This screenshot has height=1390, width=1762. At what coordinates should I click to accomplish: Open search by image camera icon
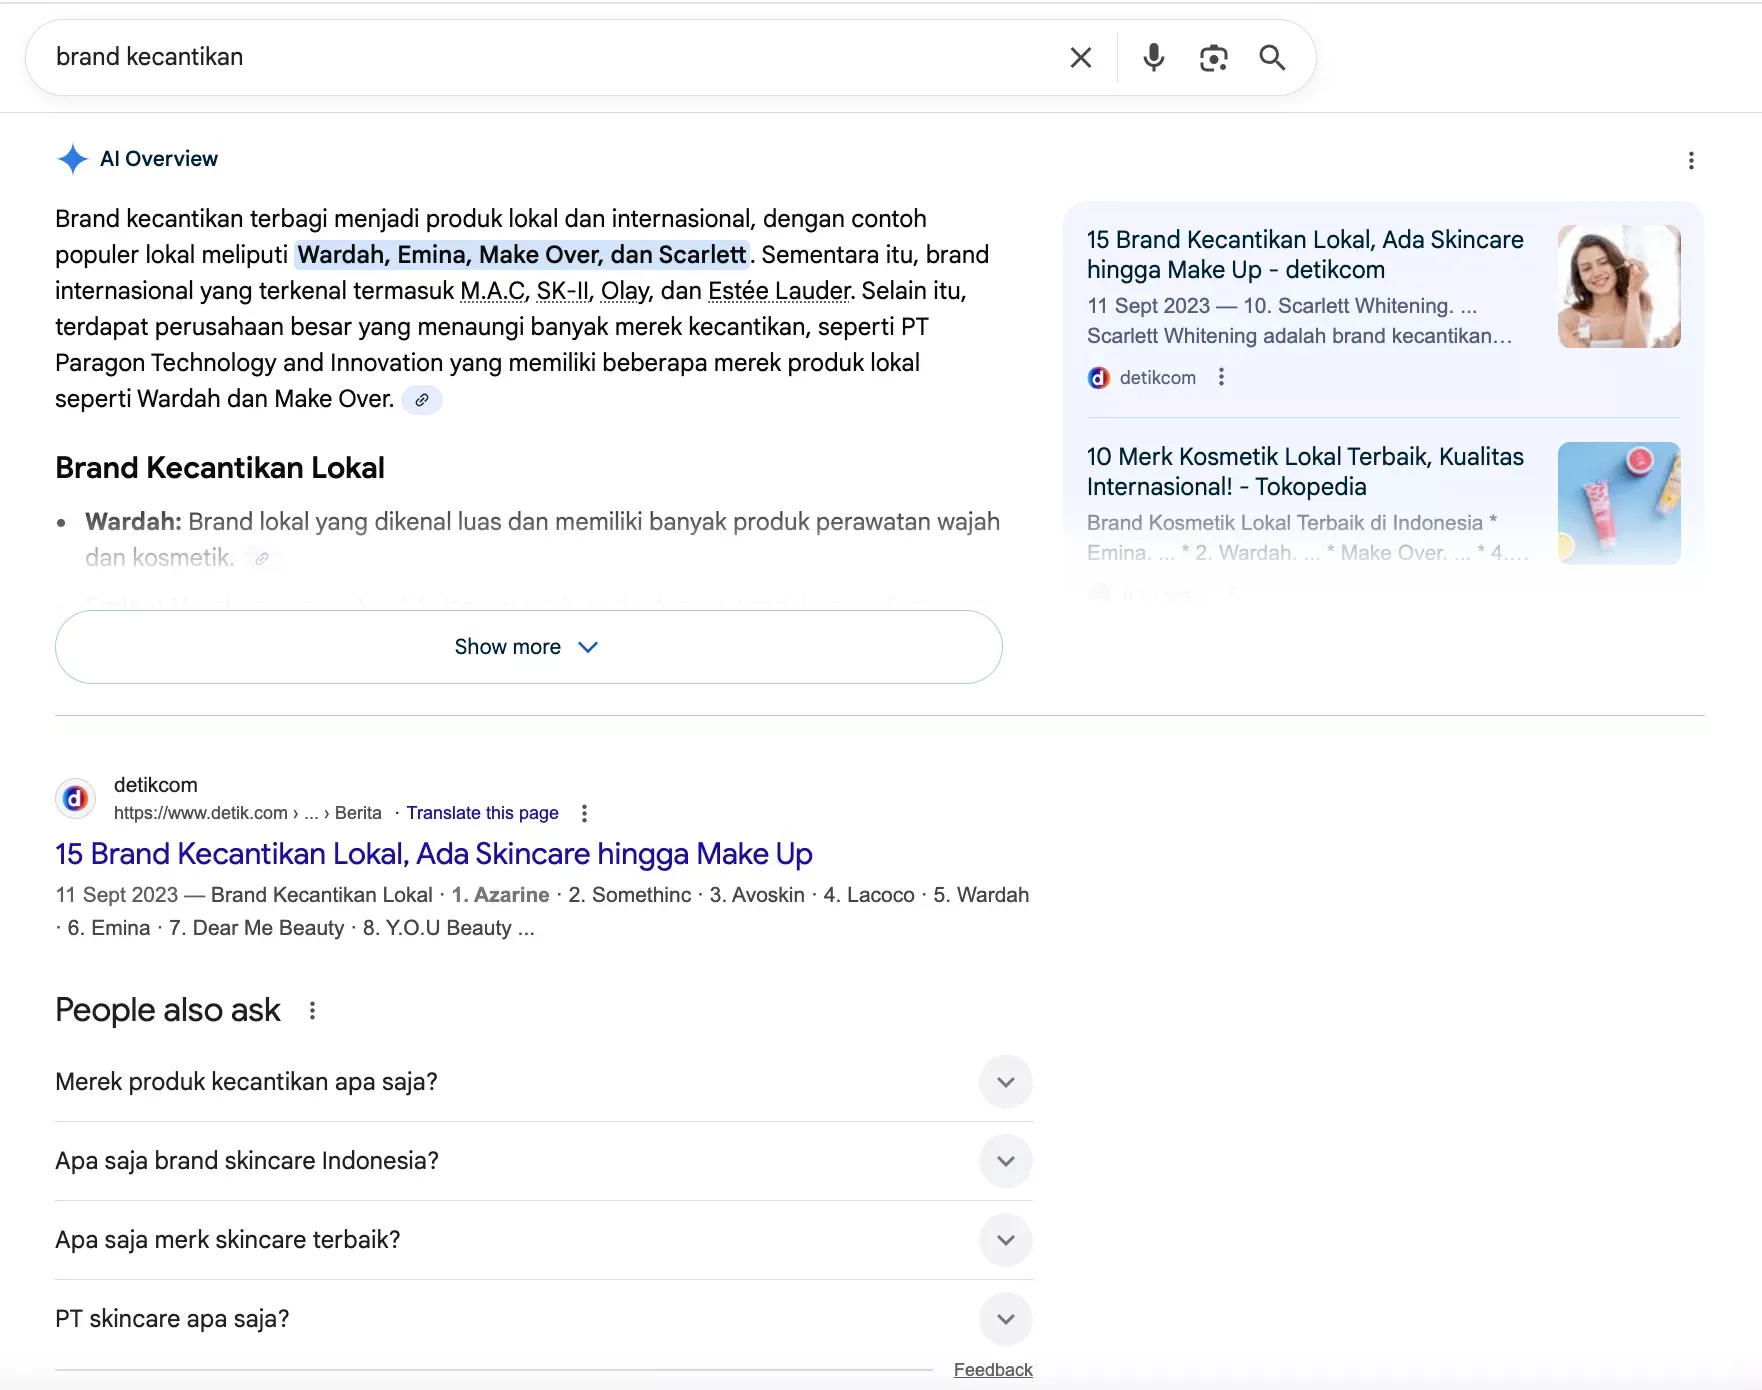point(1213,58)
